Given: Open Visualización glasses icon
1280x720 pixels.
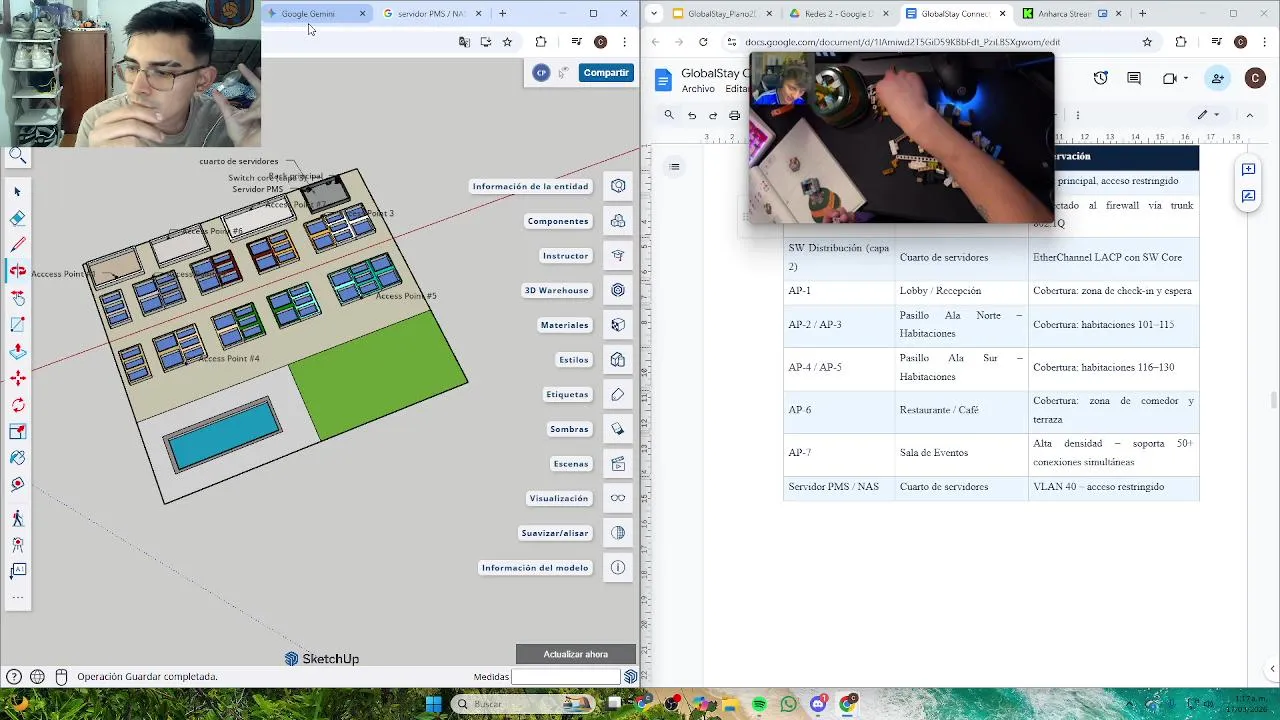Looking at the screenshot, I should click(x=618, y=498).
